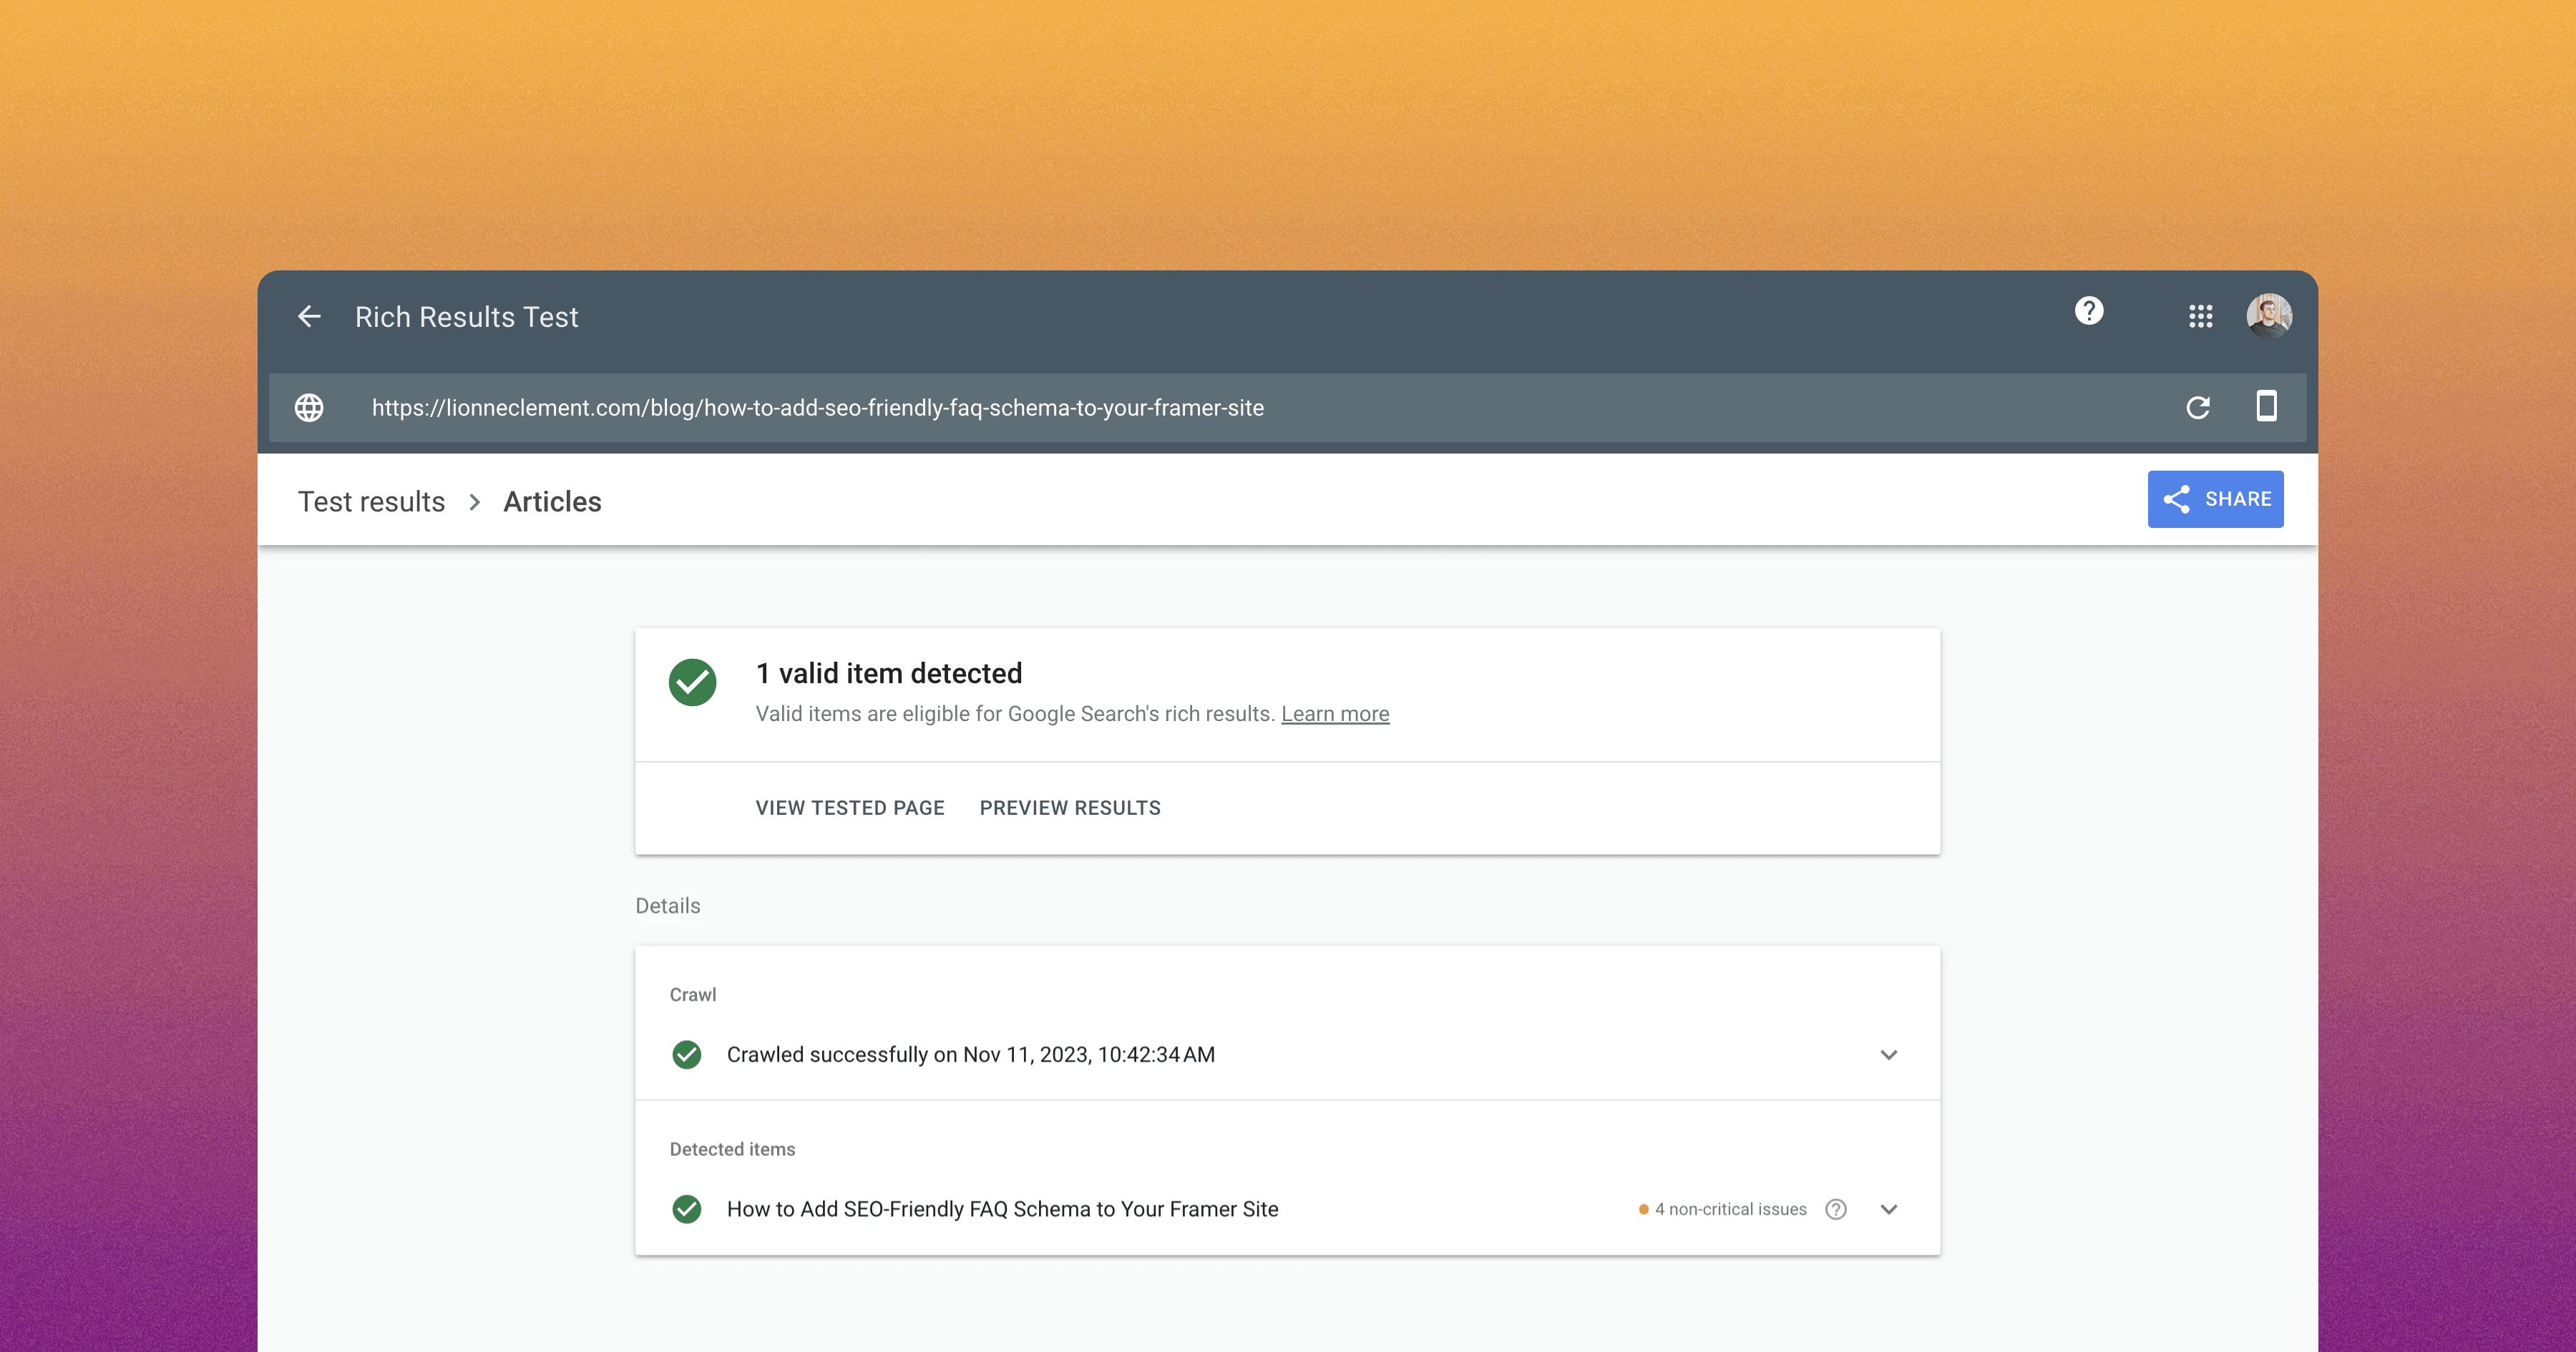Click the Rich Results Test title

coord(466,317)
